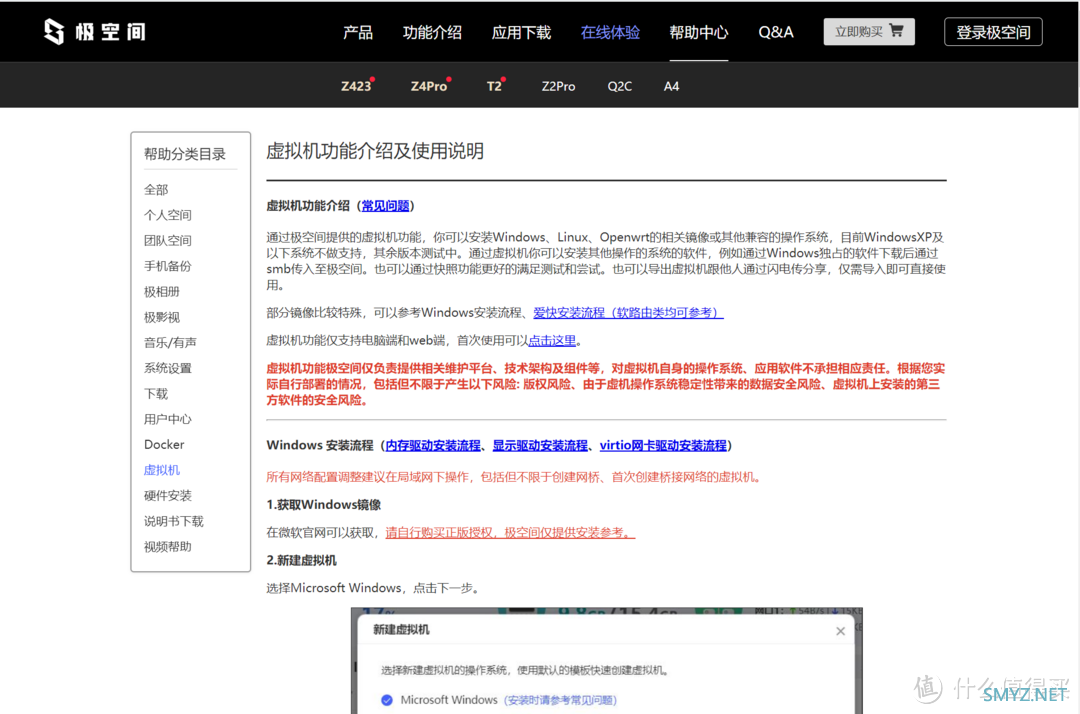Open the 手机备份 help category

click(x=167, y=266)
